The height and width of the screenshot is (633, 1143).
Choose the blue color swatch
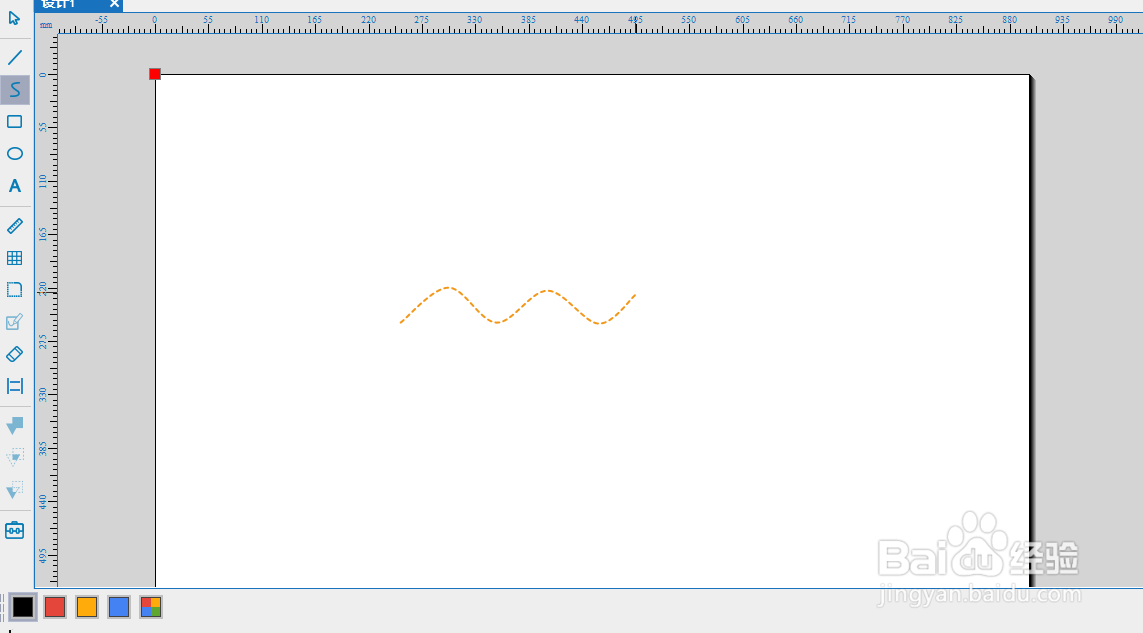click(119, 607)
